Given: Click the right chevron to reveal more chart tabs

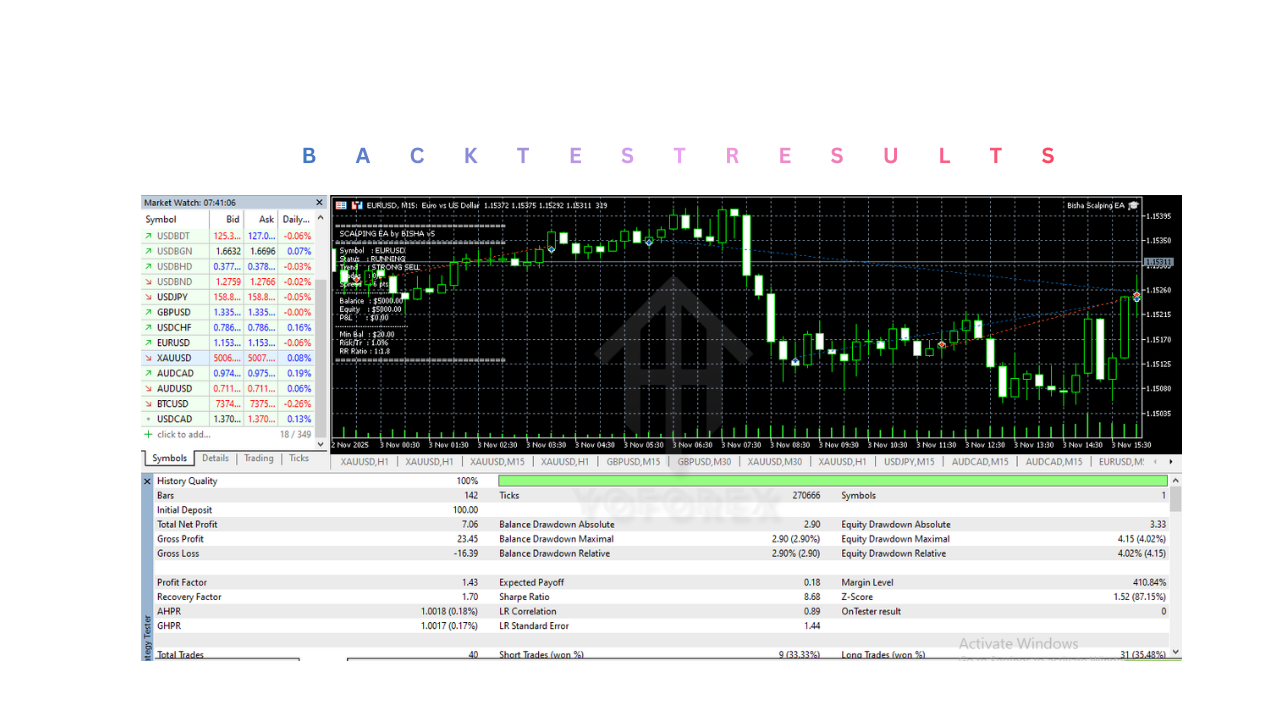Looking at the screenshot, I should pos(1171,461).
